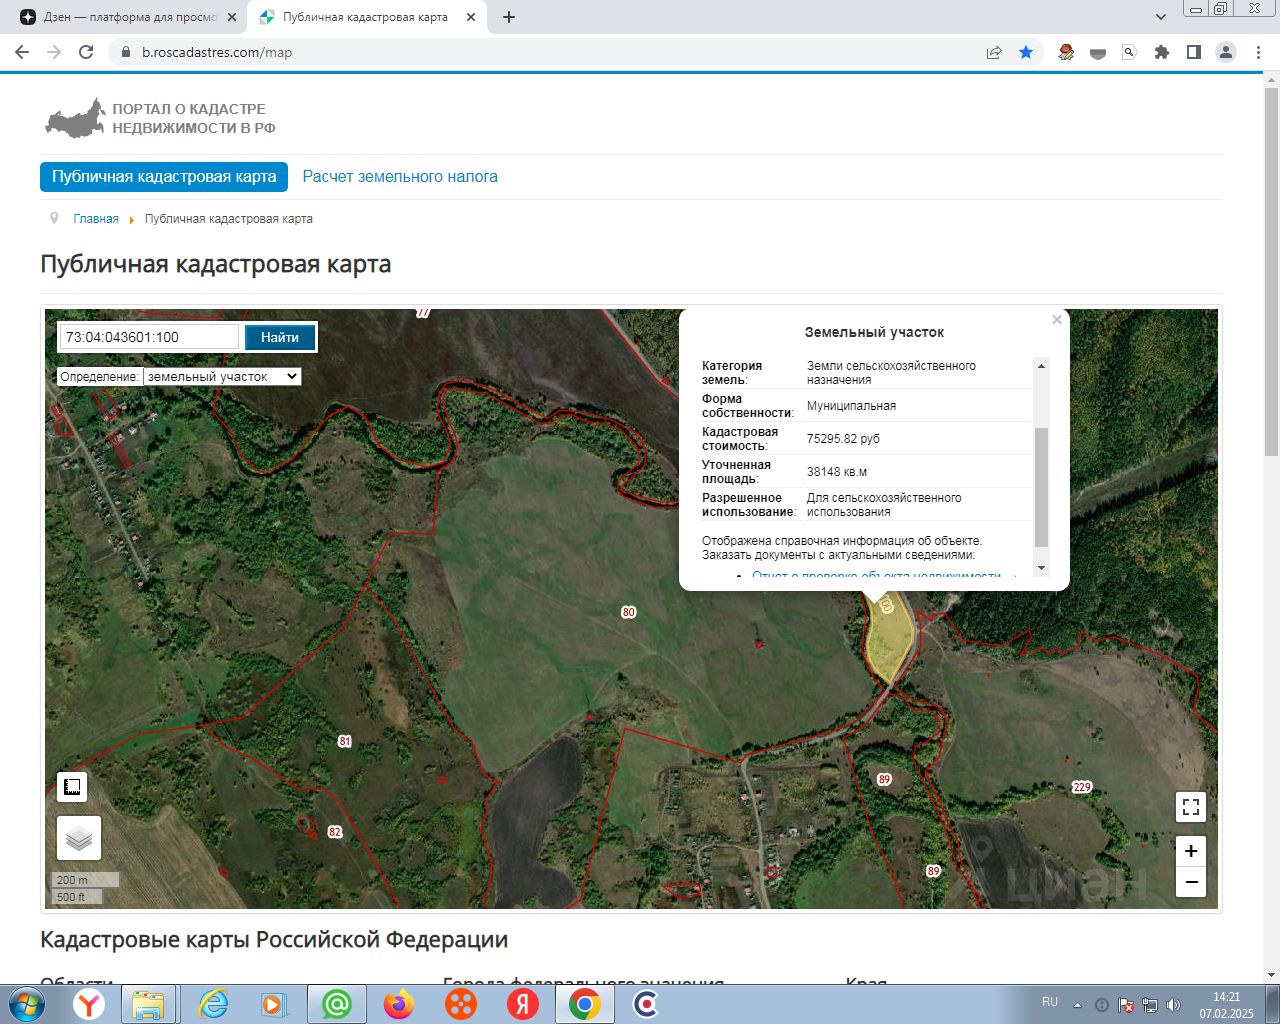This screenshot has width=1280, height=1024.
Task: Open Расчет земельного налога tab
Action: click(x=400, y=177)
